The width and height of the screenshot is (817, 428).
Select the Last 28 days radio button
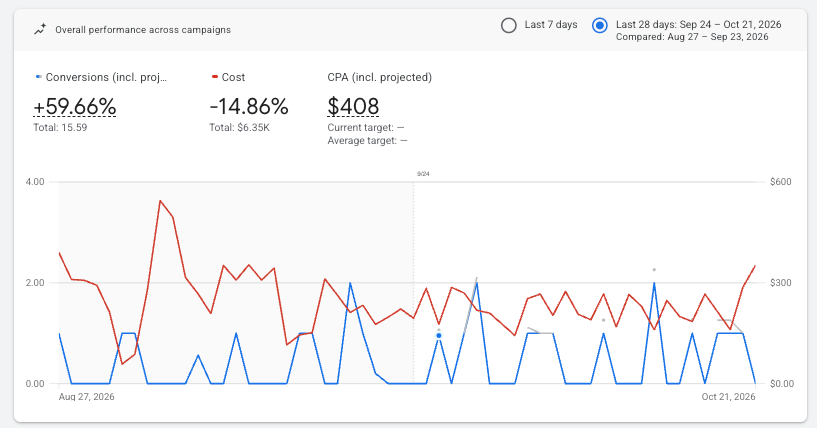coord(600,25)
